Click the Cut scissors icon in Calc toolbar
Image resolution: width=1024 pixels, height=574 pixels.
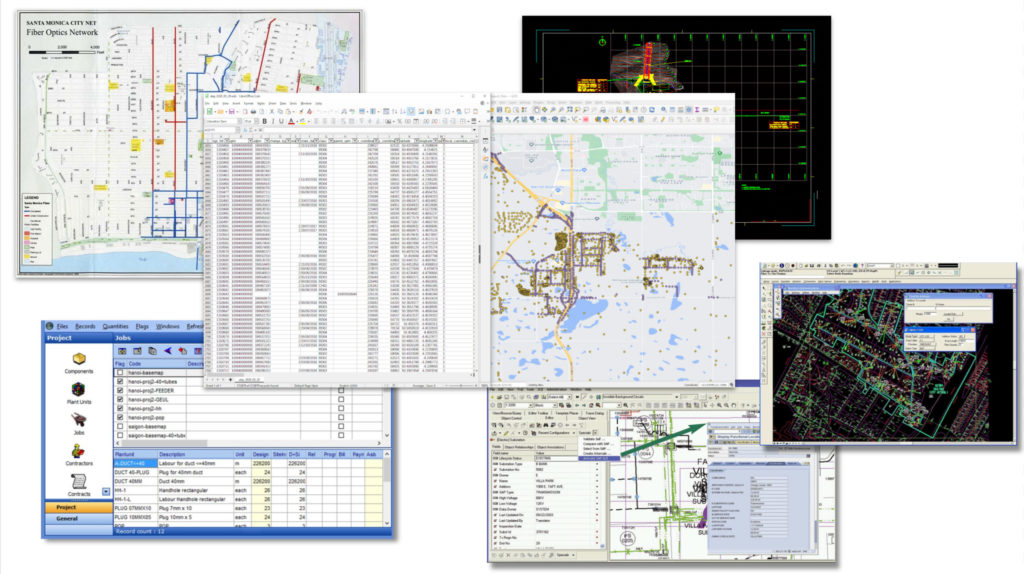(x=272, y=111)
